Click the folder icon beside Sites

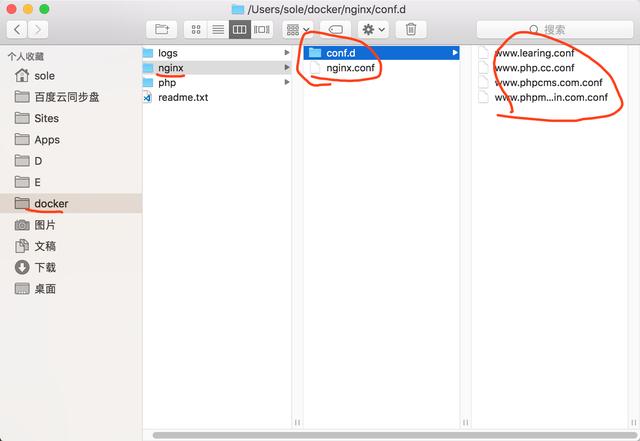point(22,118)
